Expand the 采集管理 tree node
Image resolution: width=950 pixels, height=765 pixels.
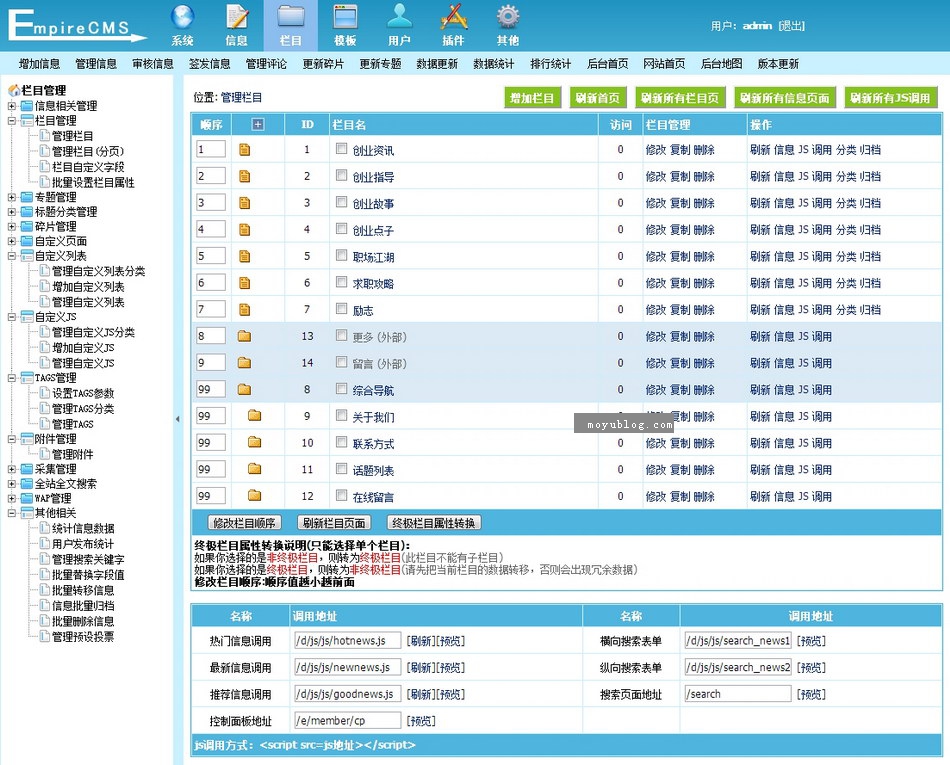(12, 469)
